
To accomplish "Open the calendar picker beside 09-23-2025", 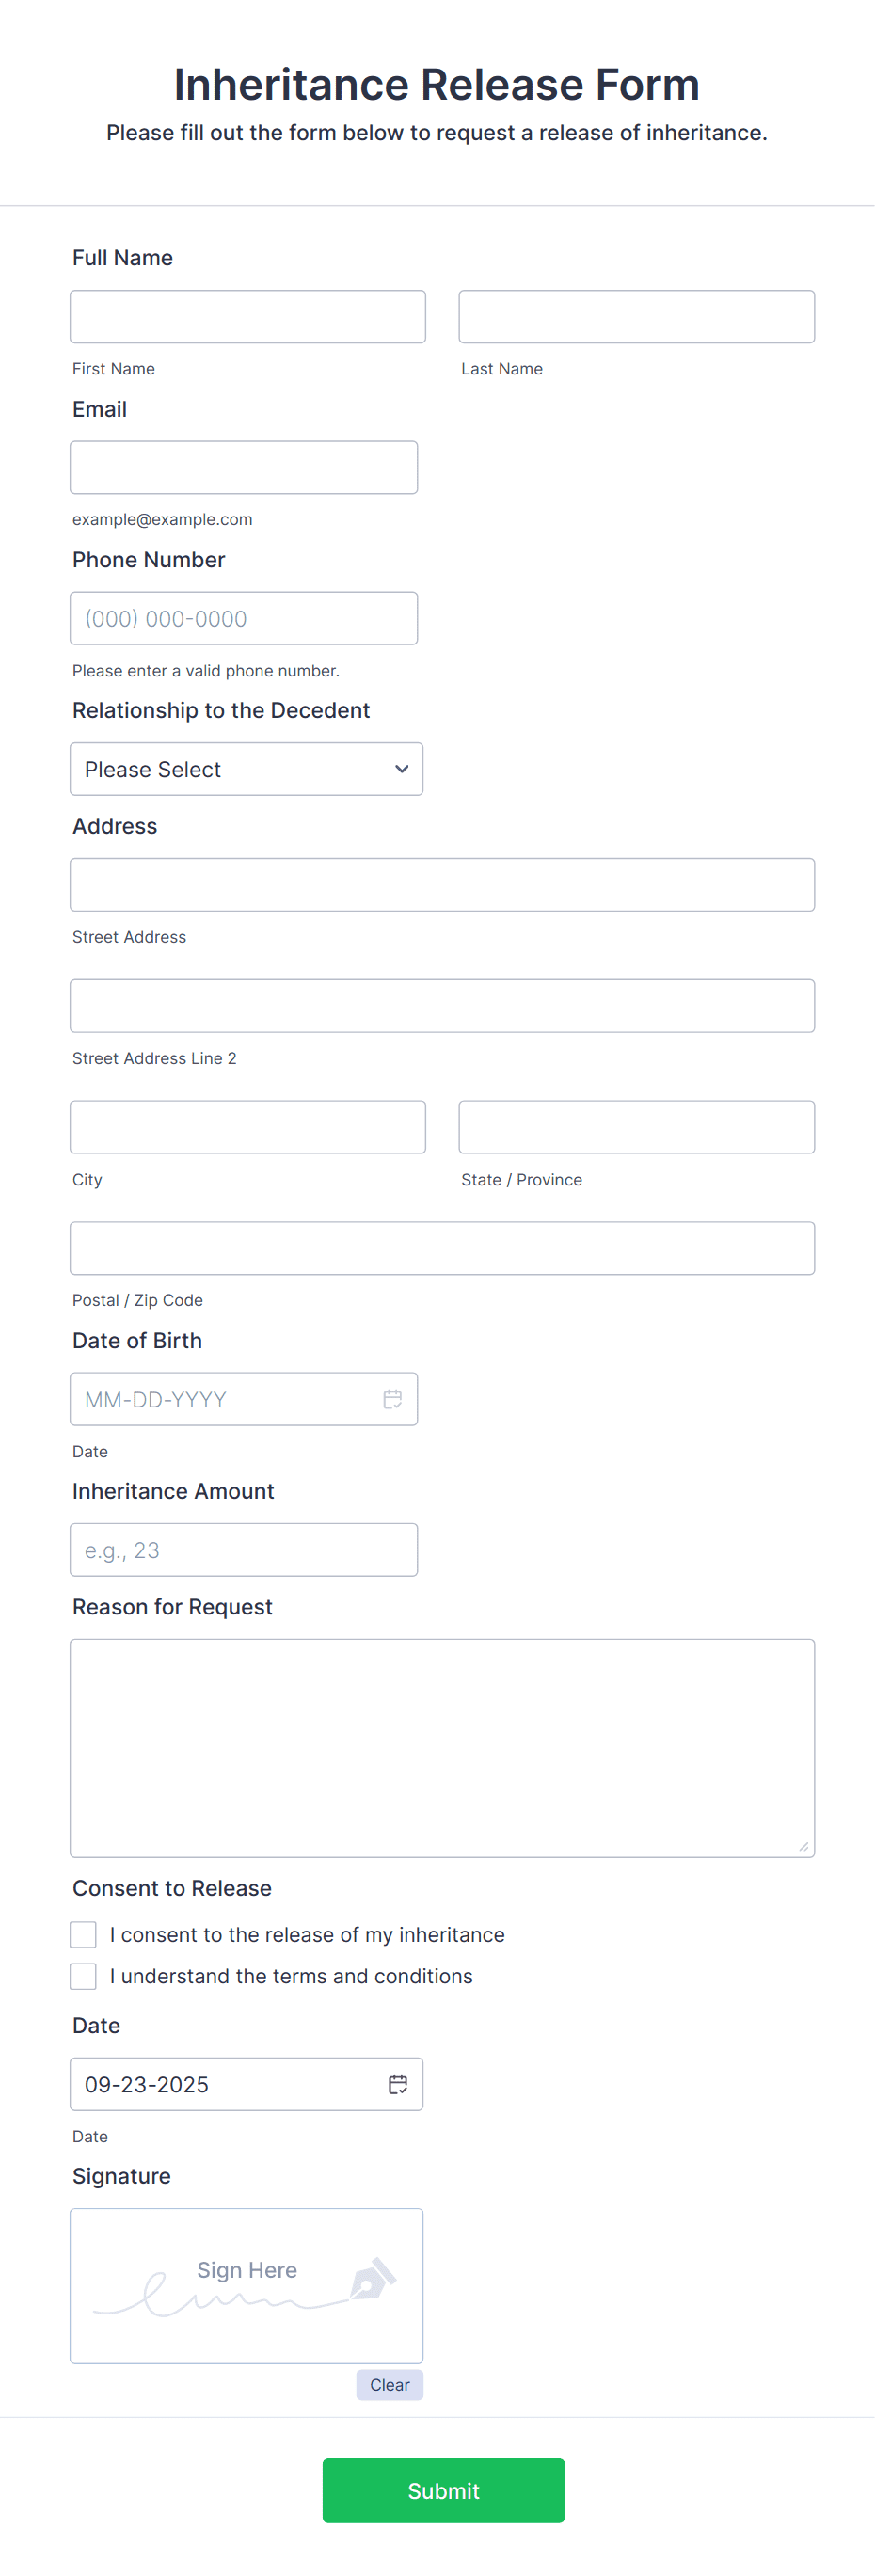I will [397, 2084].
